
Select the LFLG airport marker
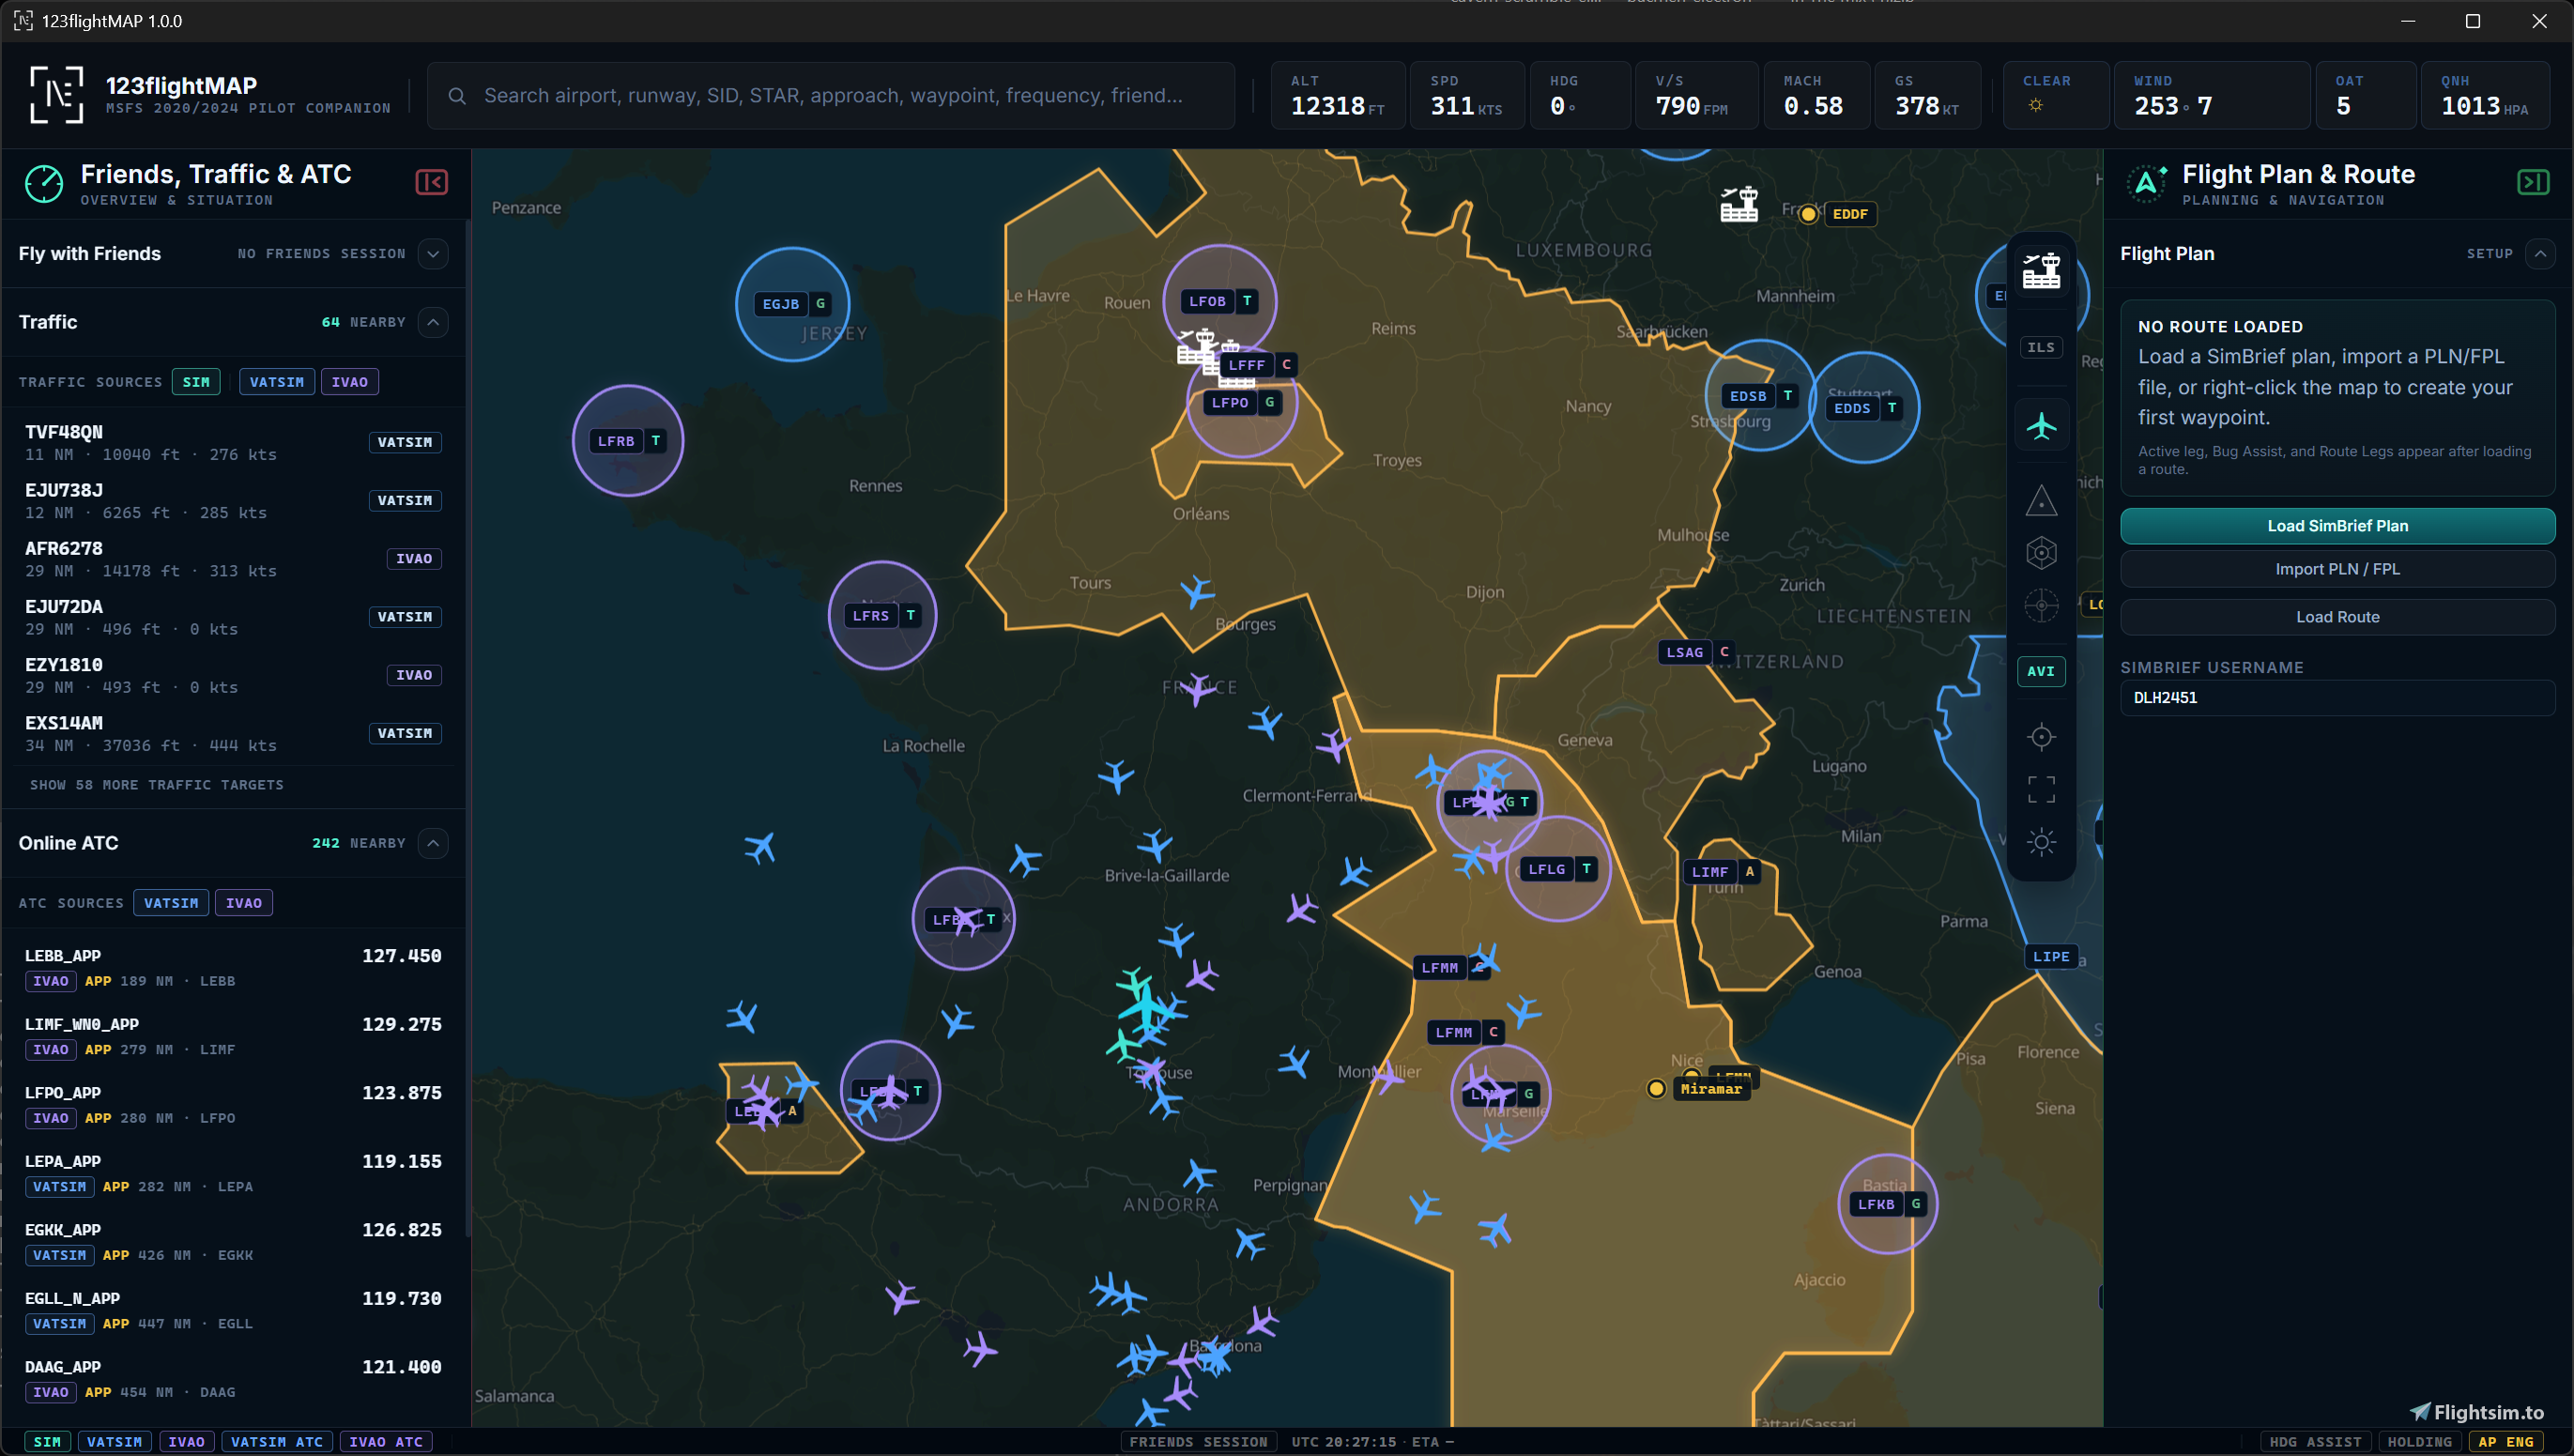1559,869
